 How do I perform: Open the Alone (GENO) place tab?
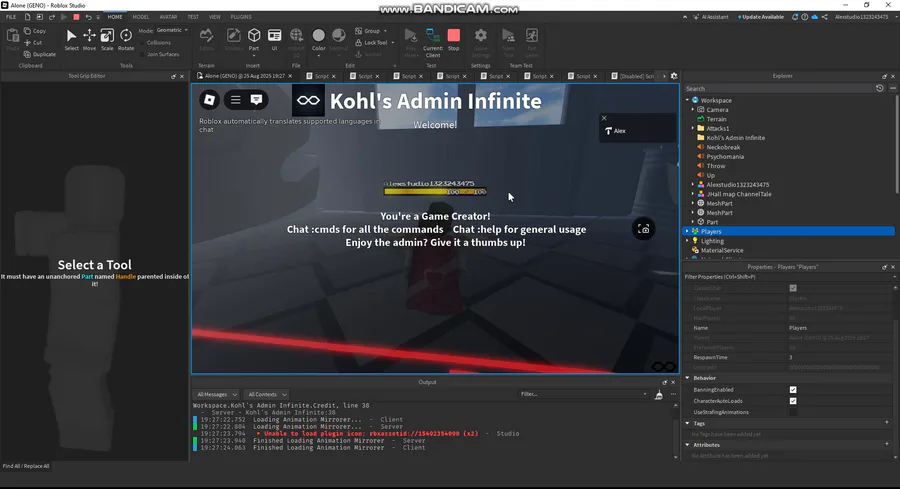[x=245, y=76]
